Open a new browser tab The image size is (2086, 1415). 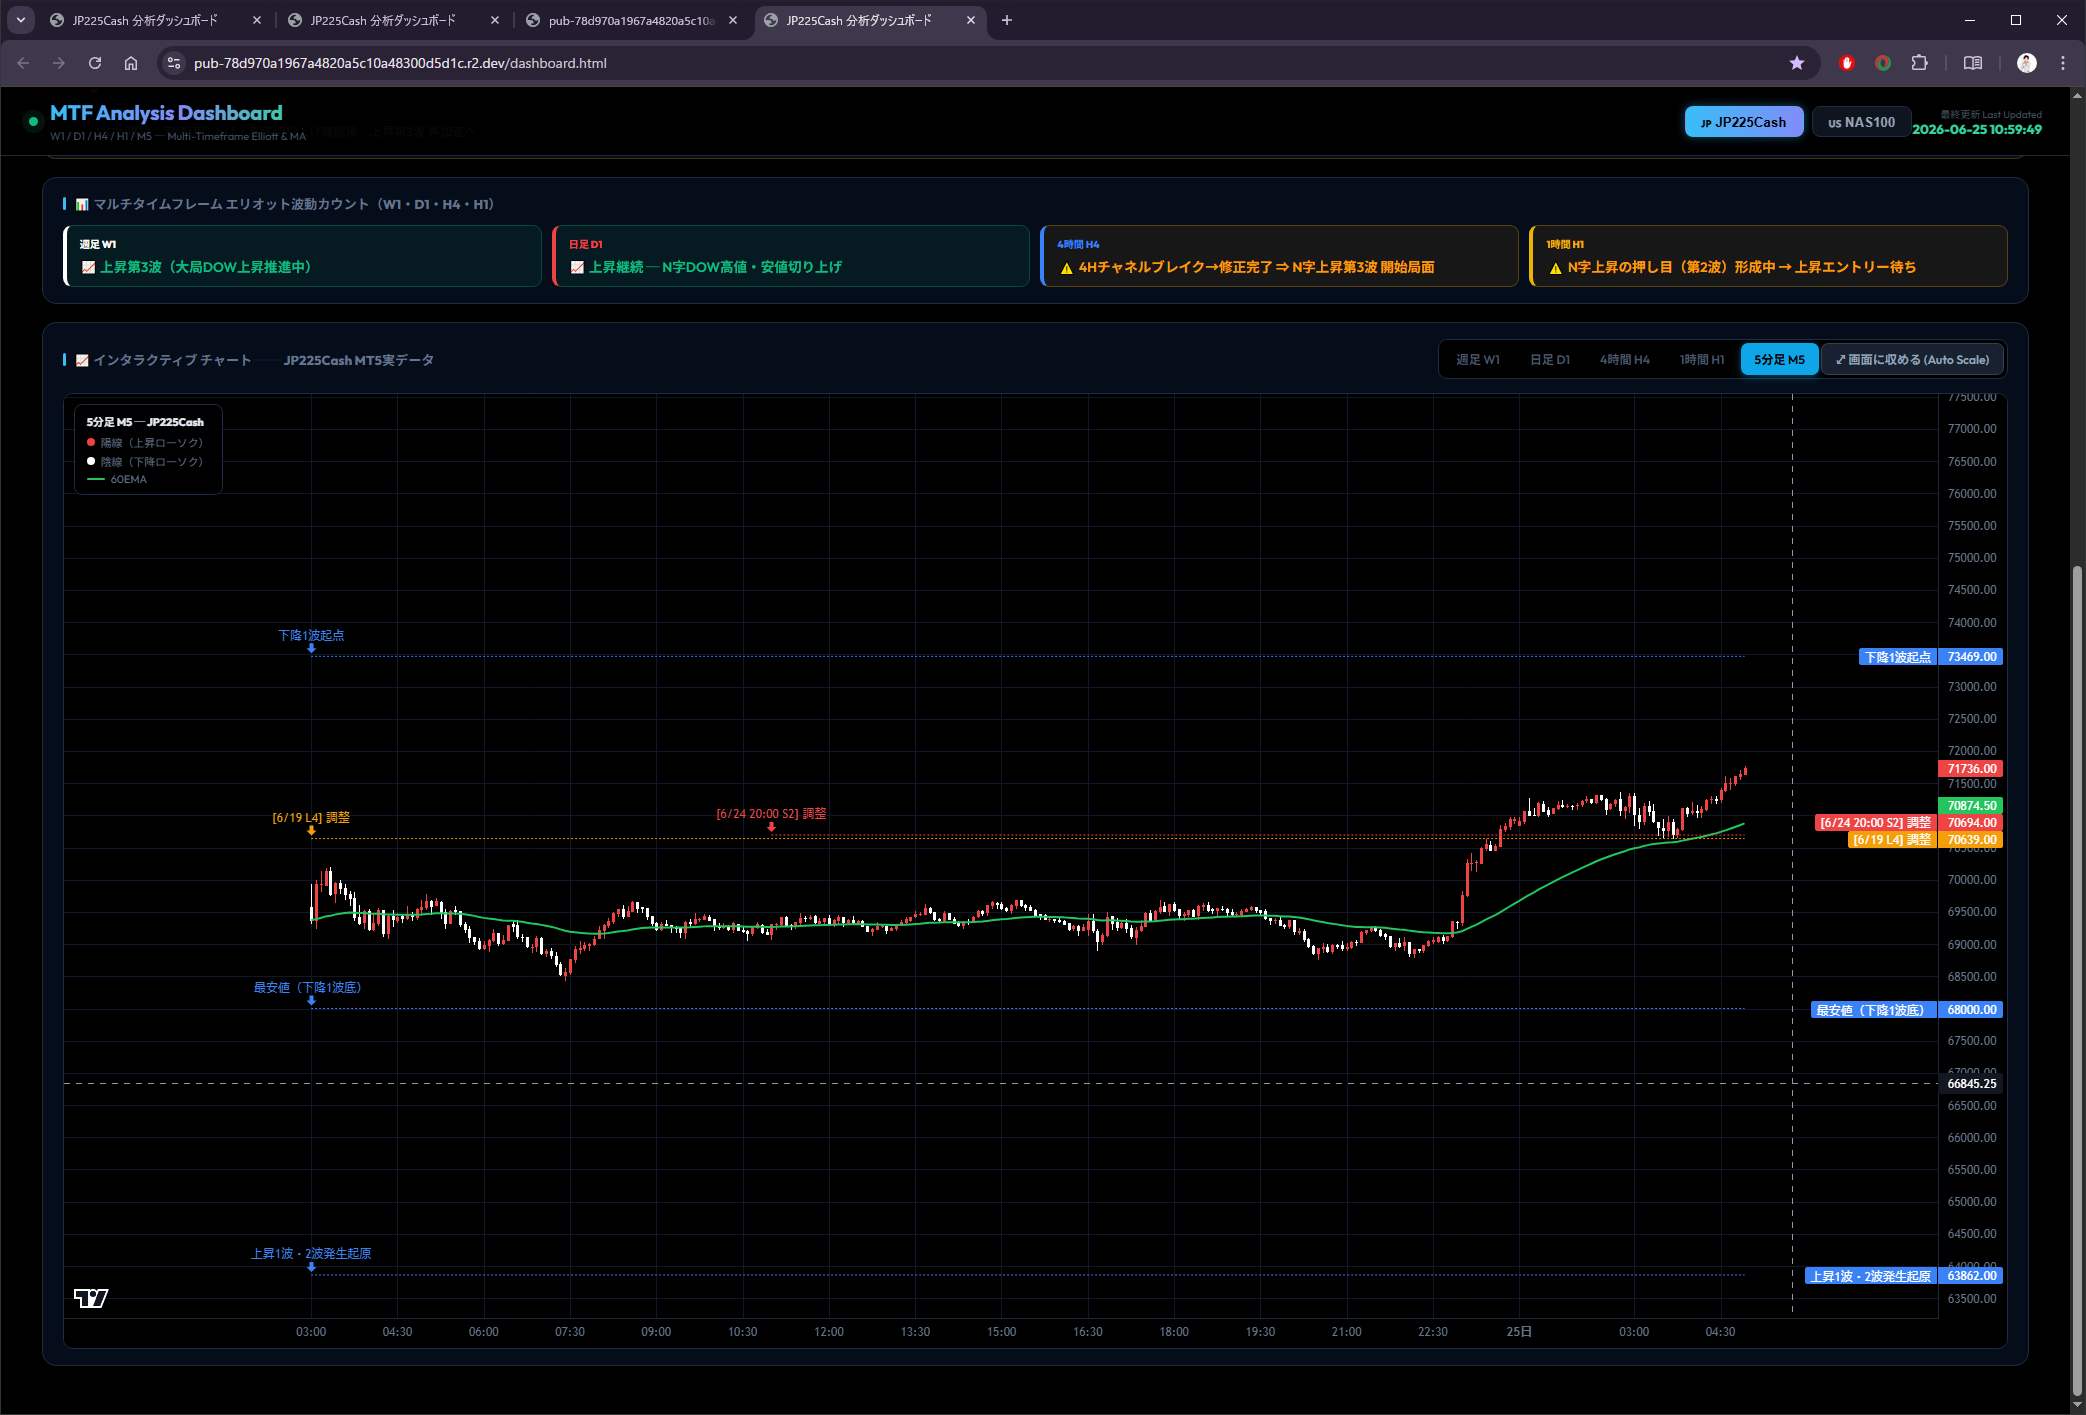coord(1007,20)
